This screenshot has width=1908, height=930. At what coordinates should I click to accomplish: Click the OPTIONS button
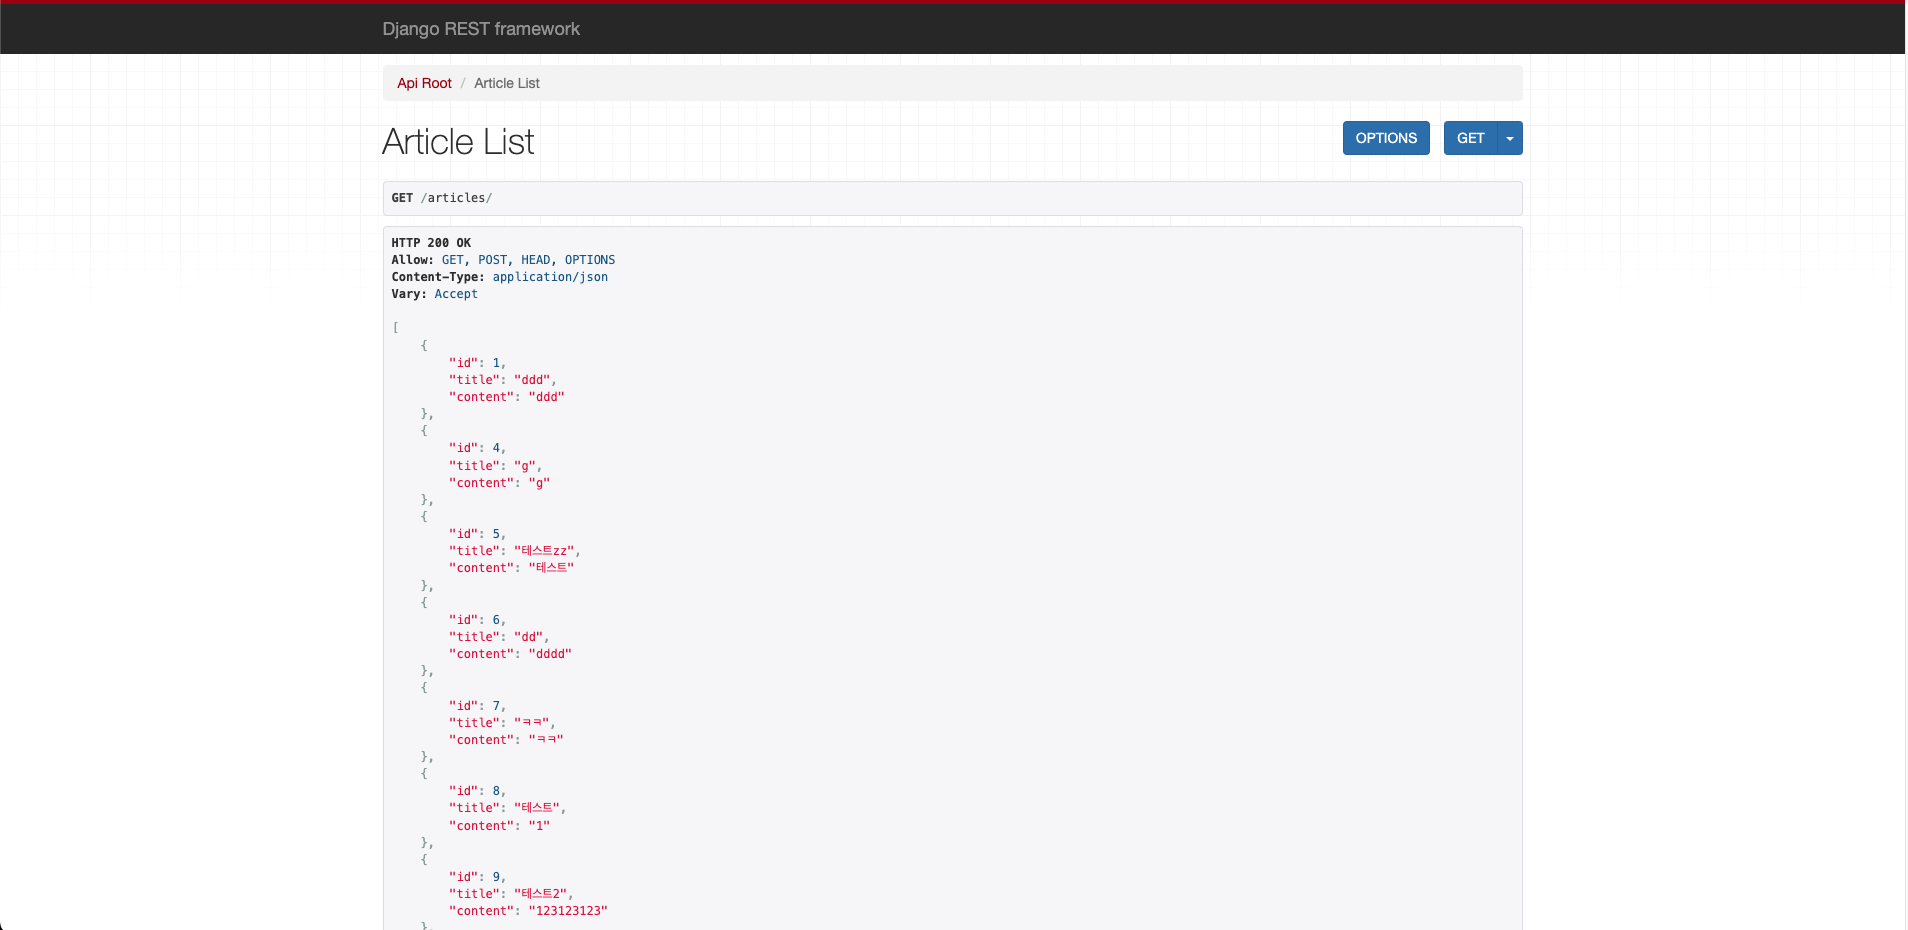1386,138
